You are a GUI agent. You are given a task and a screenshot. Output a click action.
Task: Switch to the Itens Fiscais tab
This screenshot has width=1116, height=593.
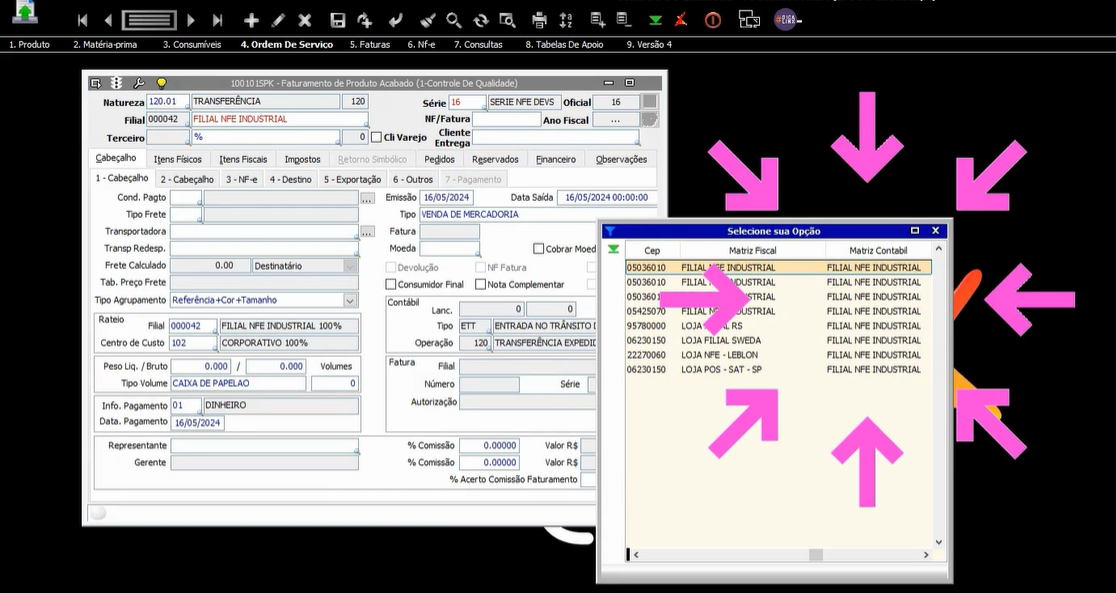tap(243, 159)
